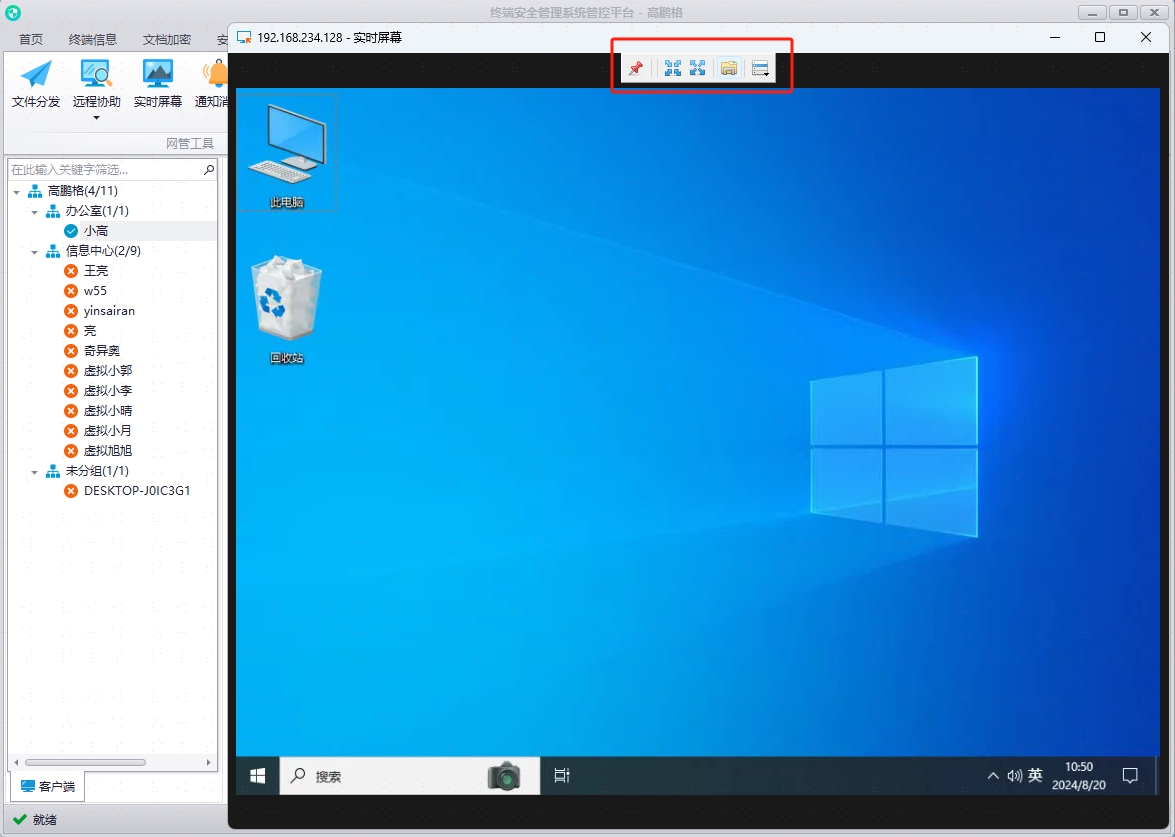Screen dimensions: 1175x837
Task: Click the remote taskbar 搜索 box
Action: 410,776
